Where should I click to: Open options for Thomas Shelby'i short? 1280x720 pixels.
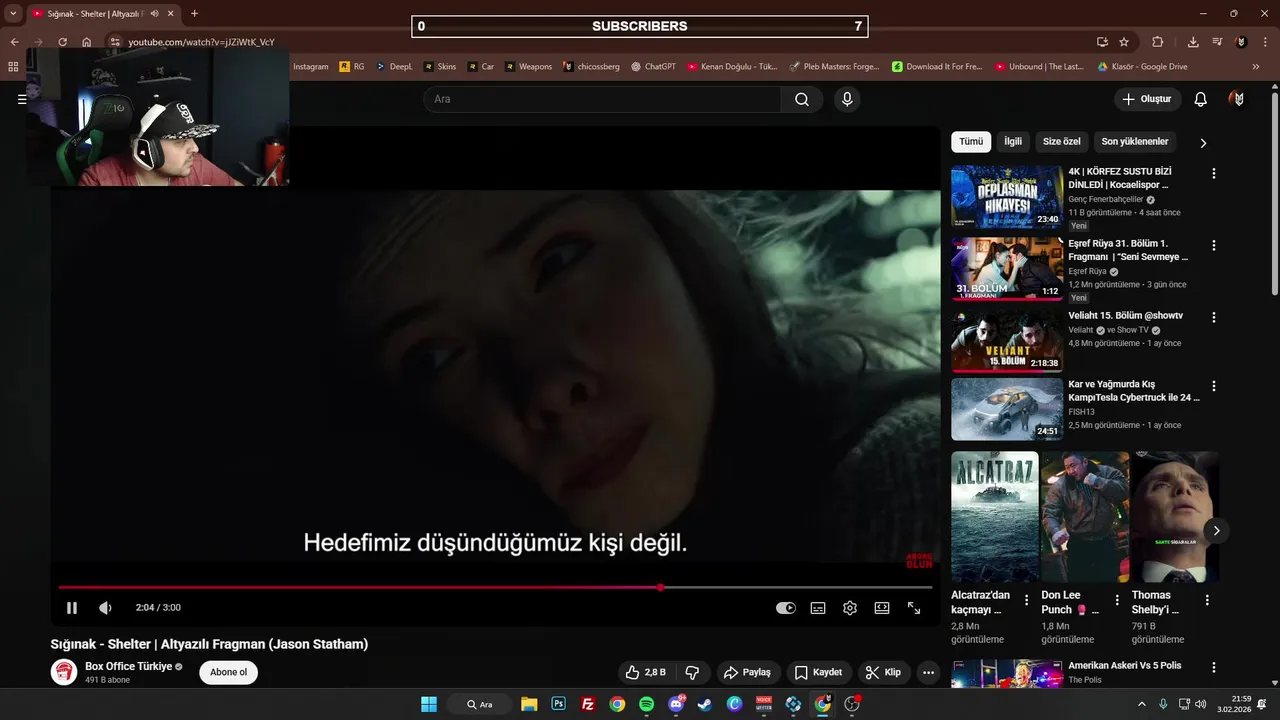click(1207, 601)
